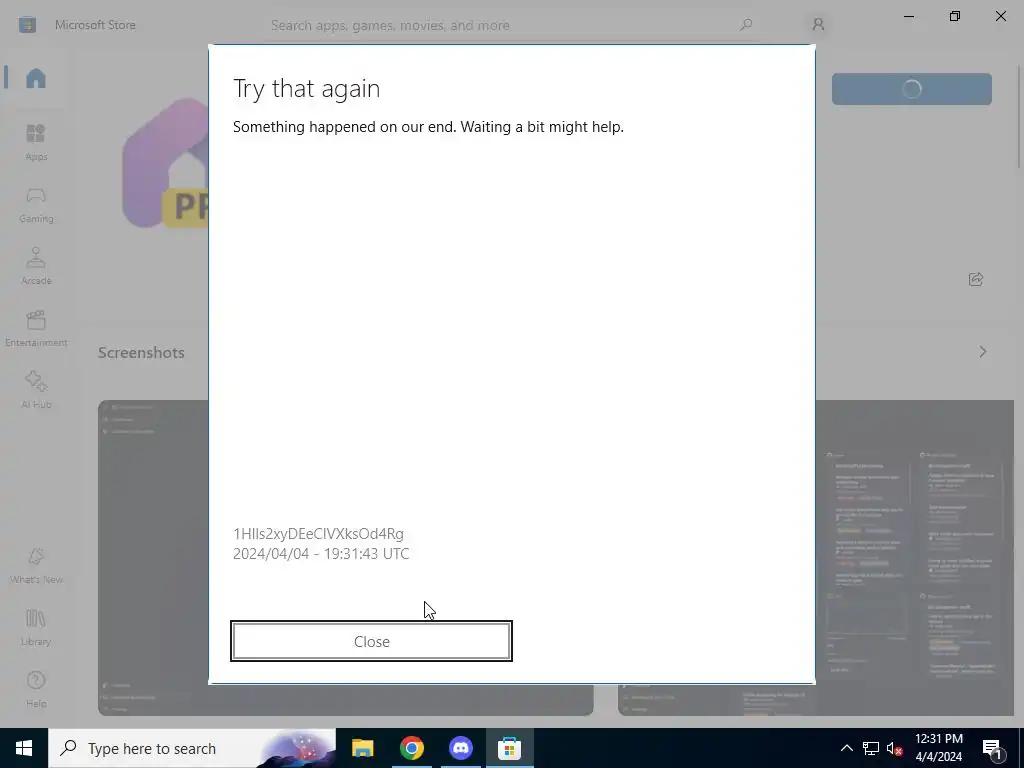Click 'Something happened on our end' message
The height and width of the screenshot is (768, 1024).
pyautogui.click(x=428, y=127)
